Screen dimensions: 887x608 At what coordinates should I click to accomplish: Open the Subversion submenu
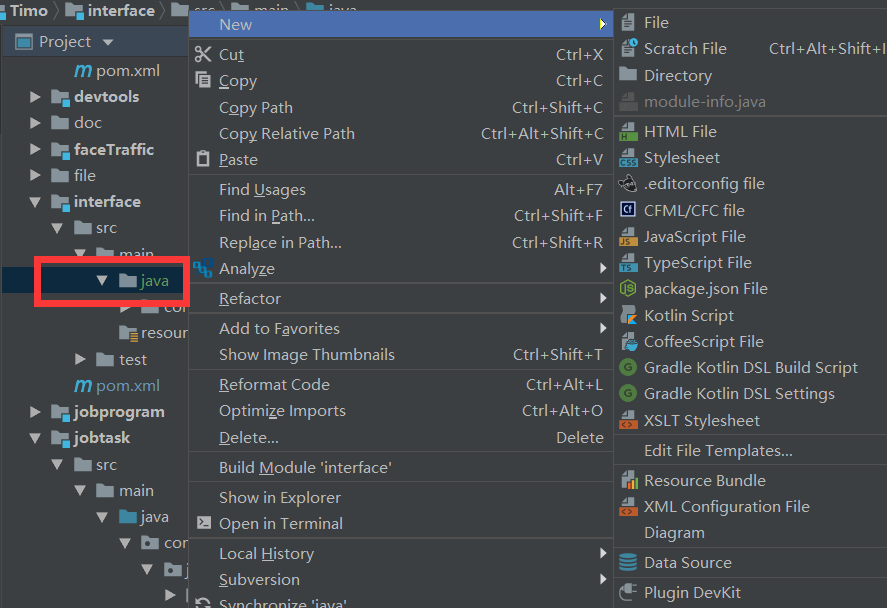coord(401,579)
